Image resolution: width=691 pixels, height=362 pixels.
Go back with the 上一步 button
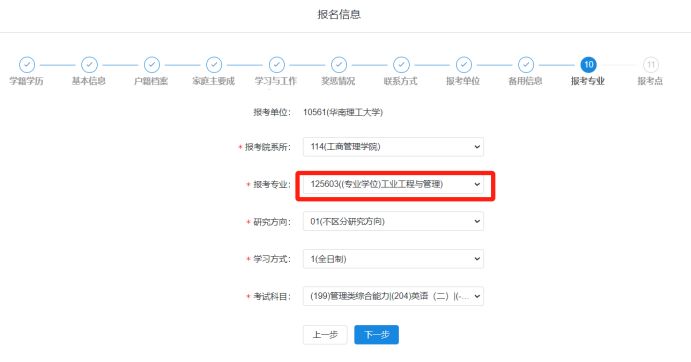coord(325,335)
